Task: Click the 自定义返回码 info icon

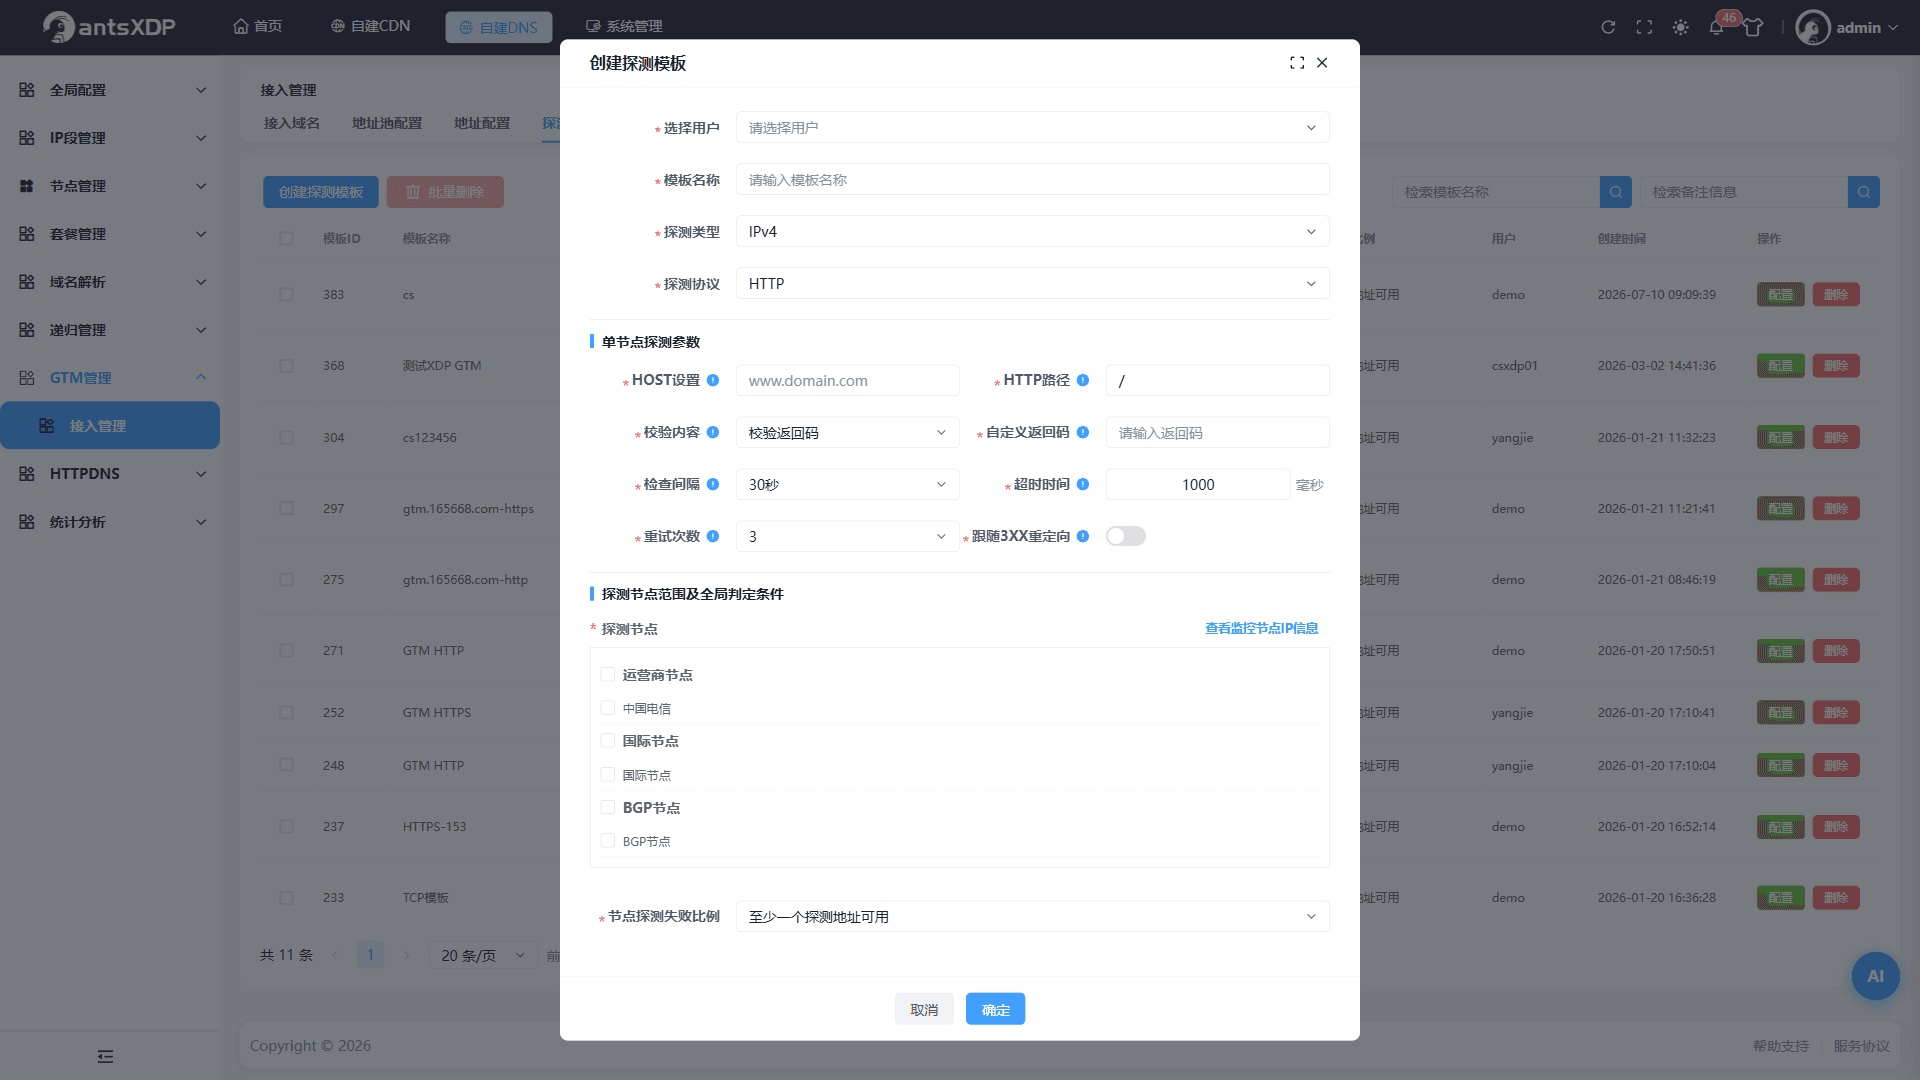Action: (x=1083, y=432)
